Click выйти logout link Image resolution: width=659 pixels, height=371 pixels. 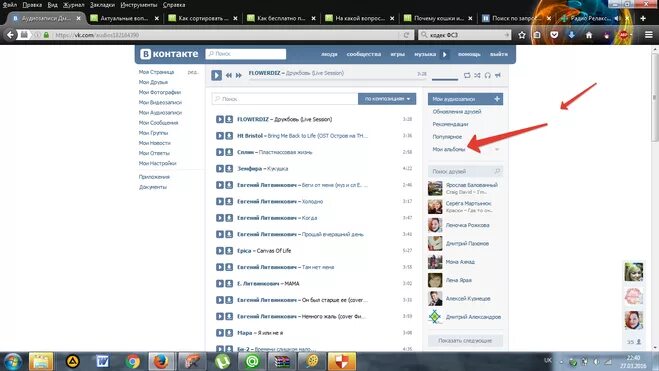click(498, 54)
